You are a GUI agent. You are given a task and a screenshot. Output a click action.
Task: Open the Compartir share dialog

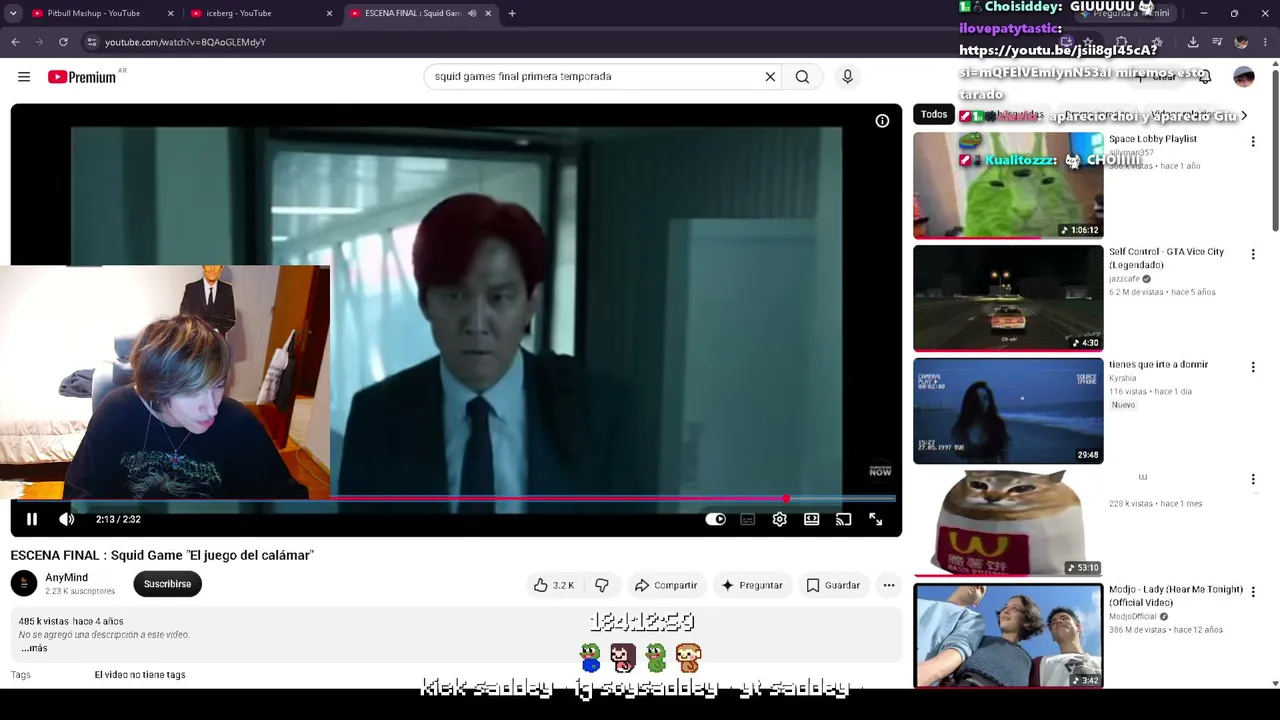[x=666, y=585]
